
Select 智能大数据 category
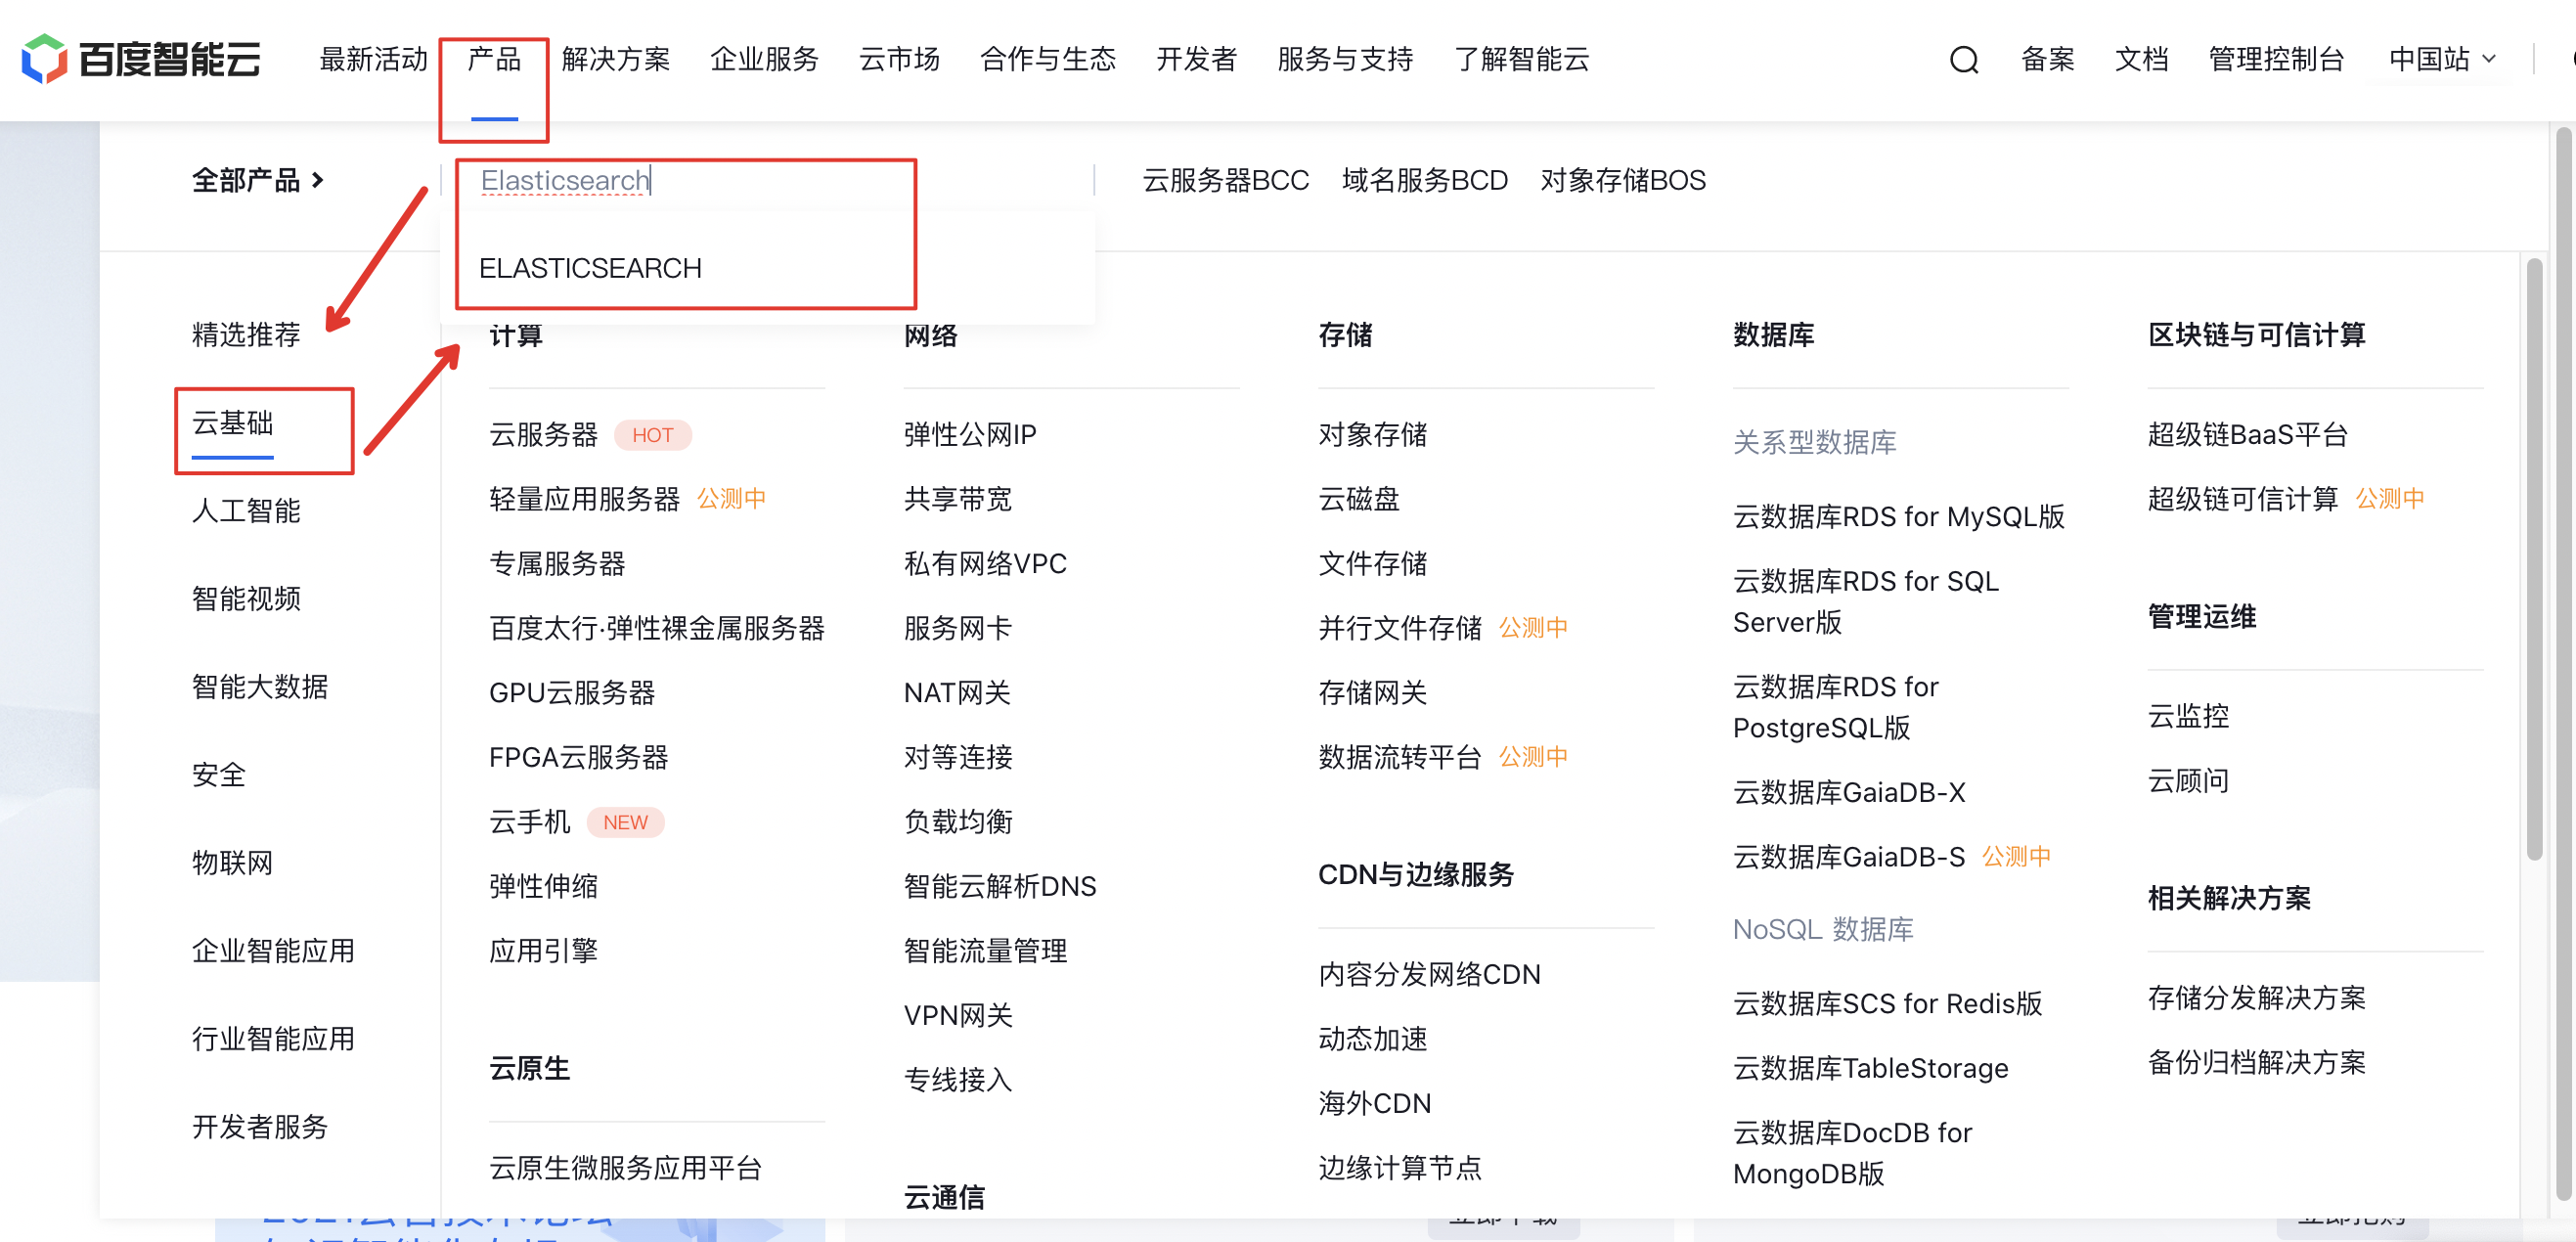click(260, 686)
